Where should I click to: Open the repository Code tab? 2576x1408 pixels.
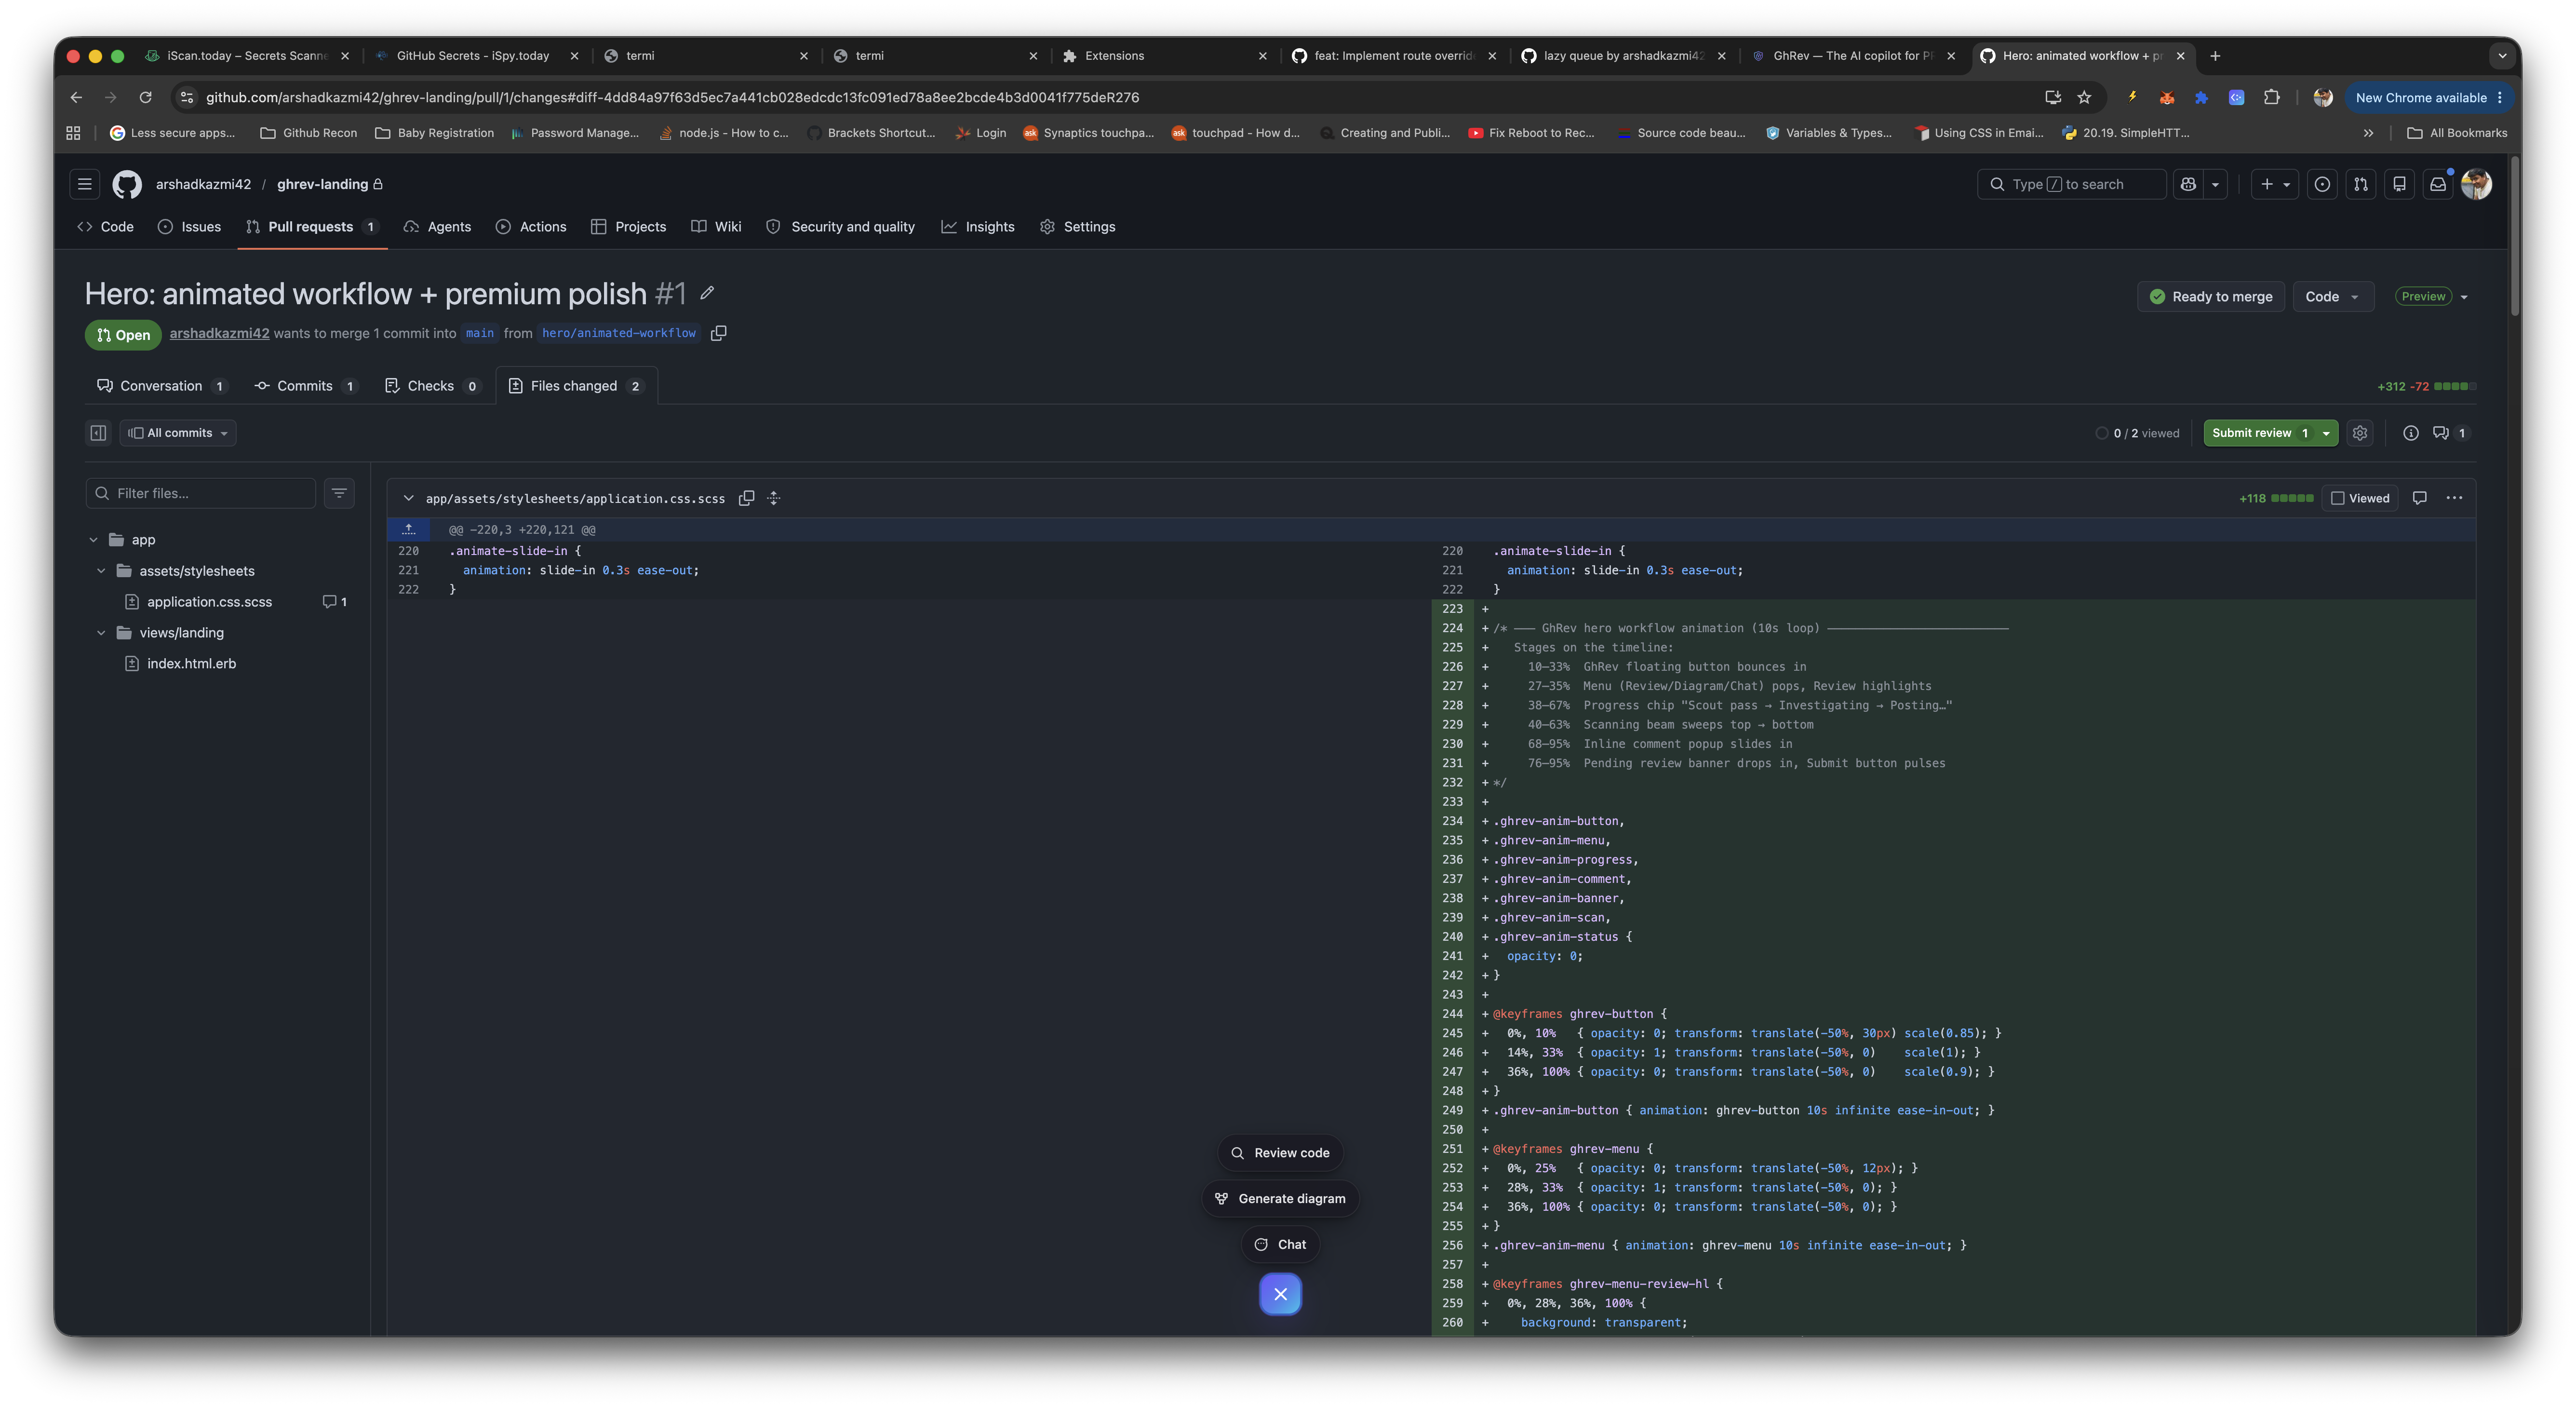coord(106,227)
